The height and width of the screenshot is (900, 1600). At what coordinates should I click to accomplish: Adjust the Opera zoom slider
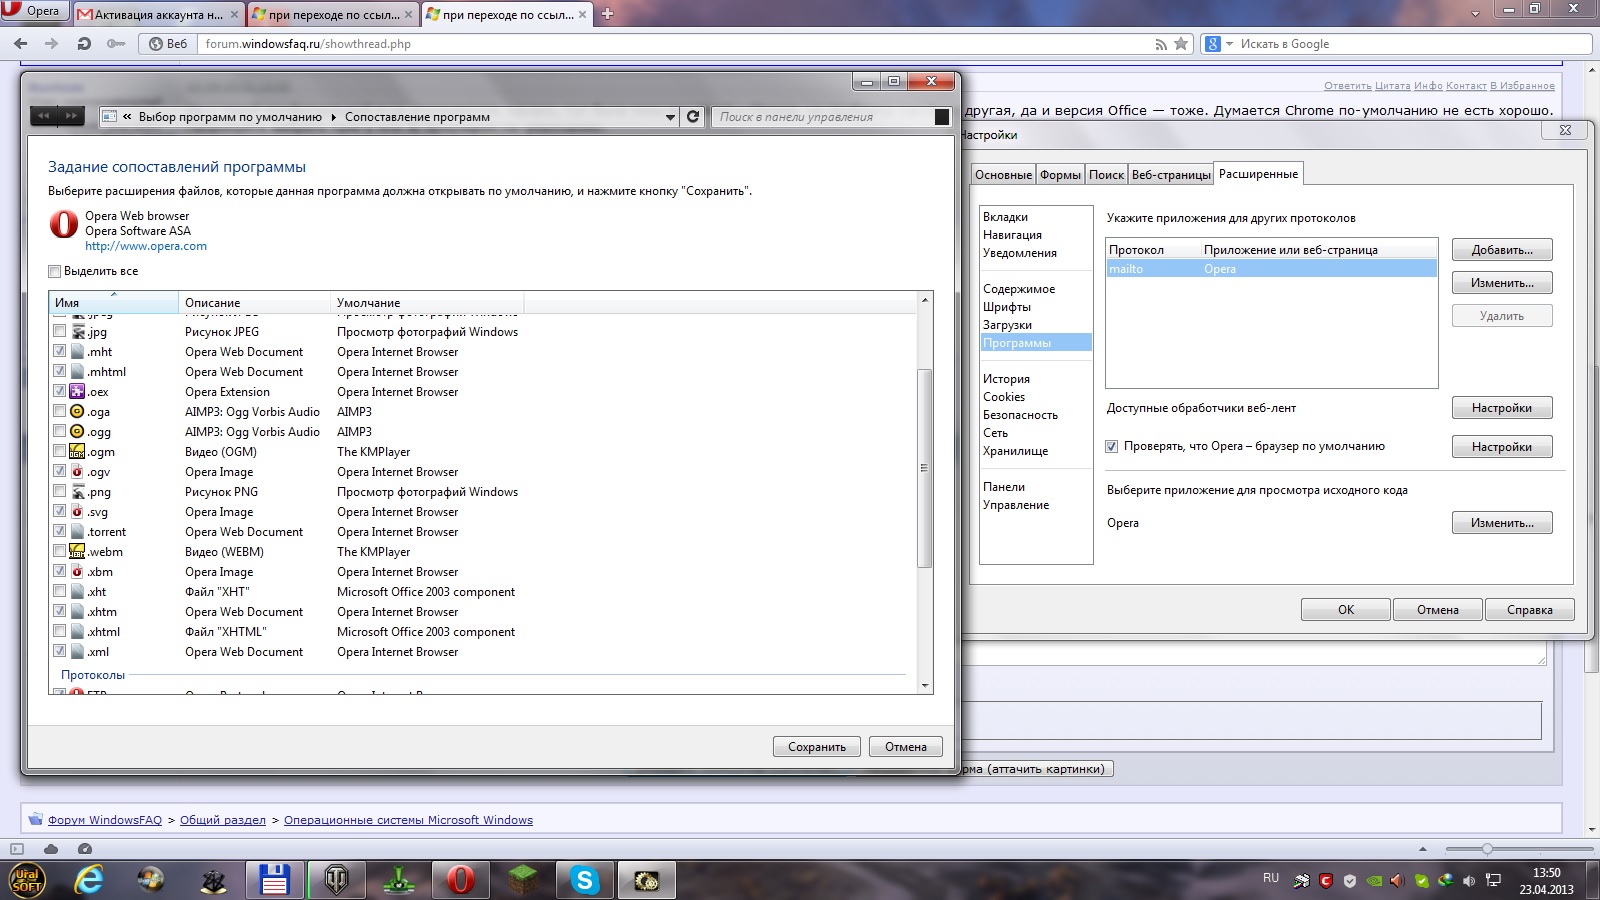(x=1487, y=849)
